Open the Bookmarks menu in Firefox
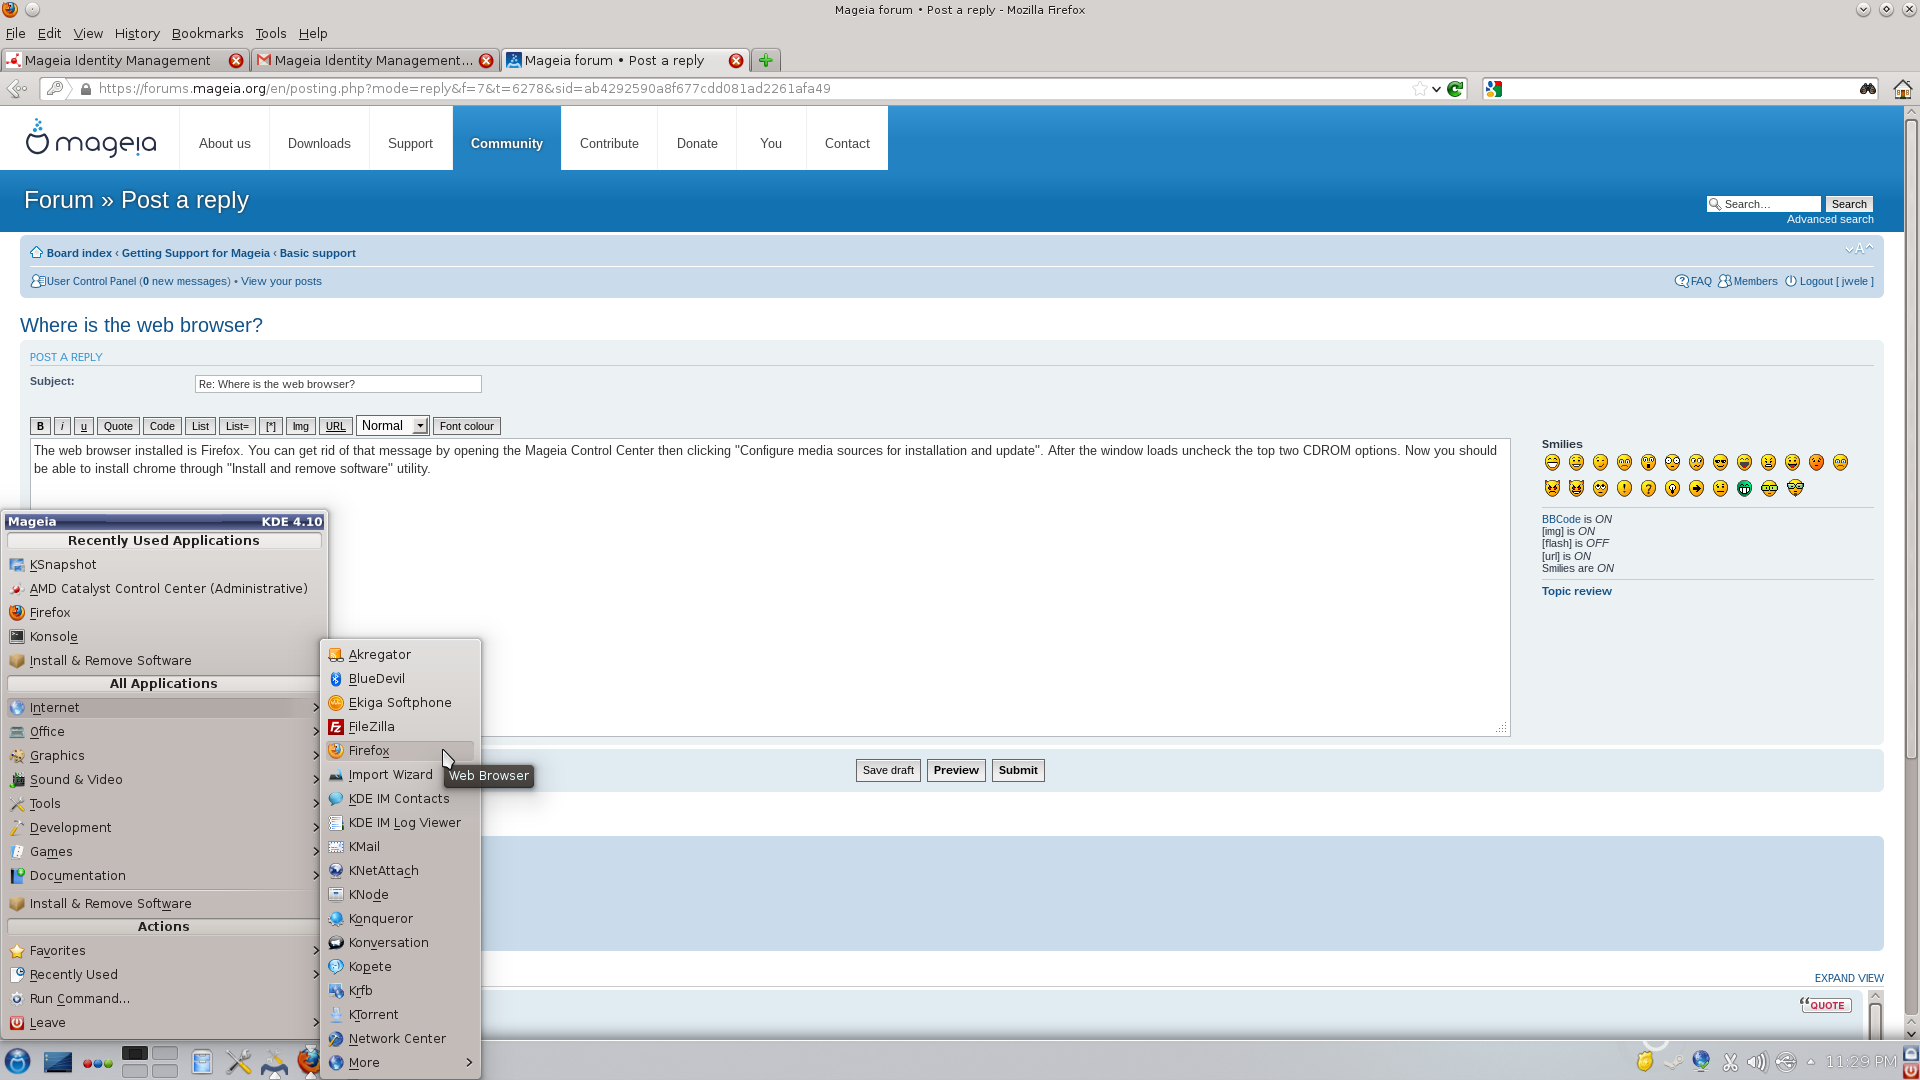 [207, 33]
